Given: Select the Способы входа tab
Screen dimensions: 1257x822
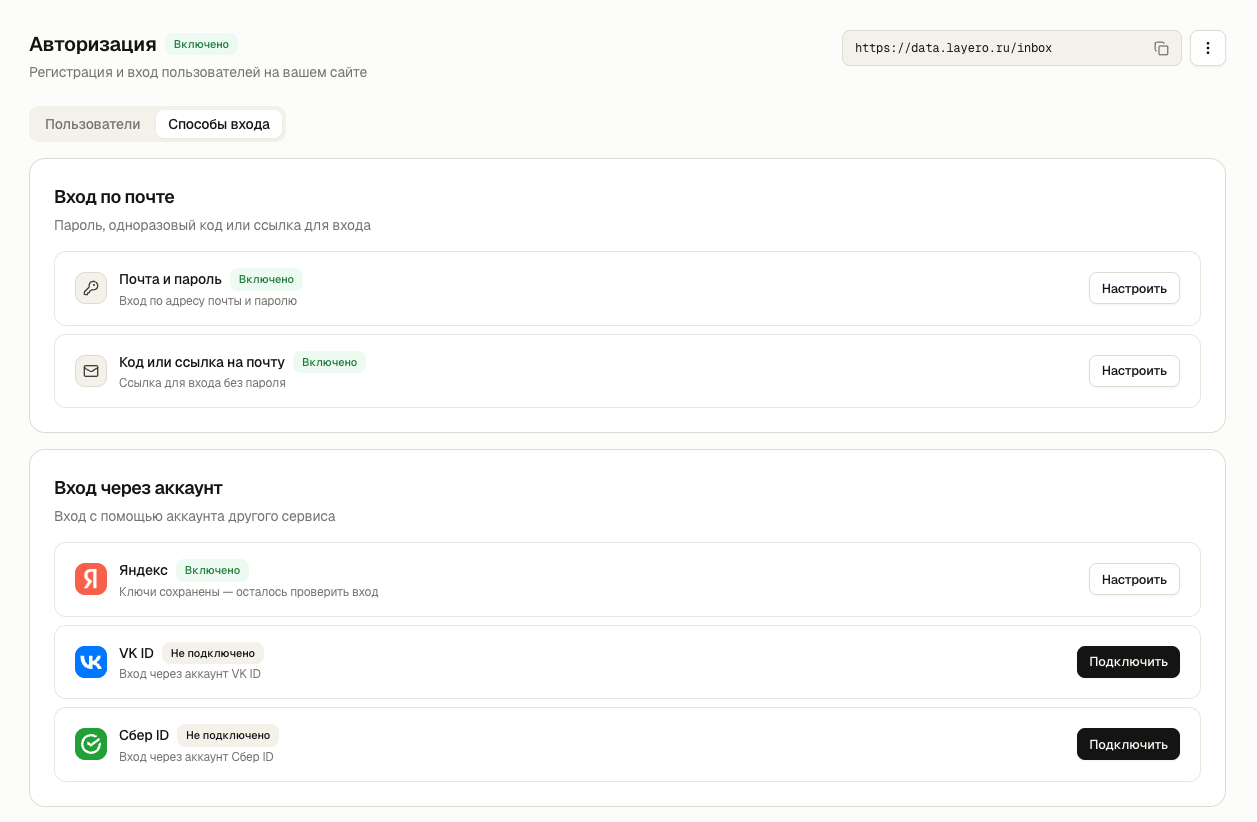Looking at the screenshot, I should tap(219, 124).
